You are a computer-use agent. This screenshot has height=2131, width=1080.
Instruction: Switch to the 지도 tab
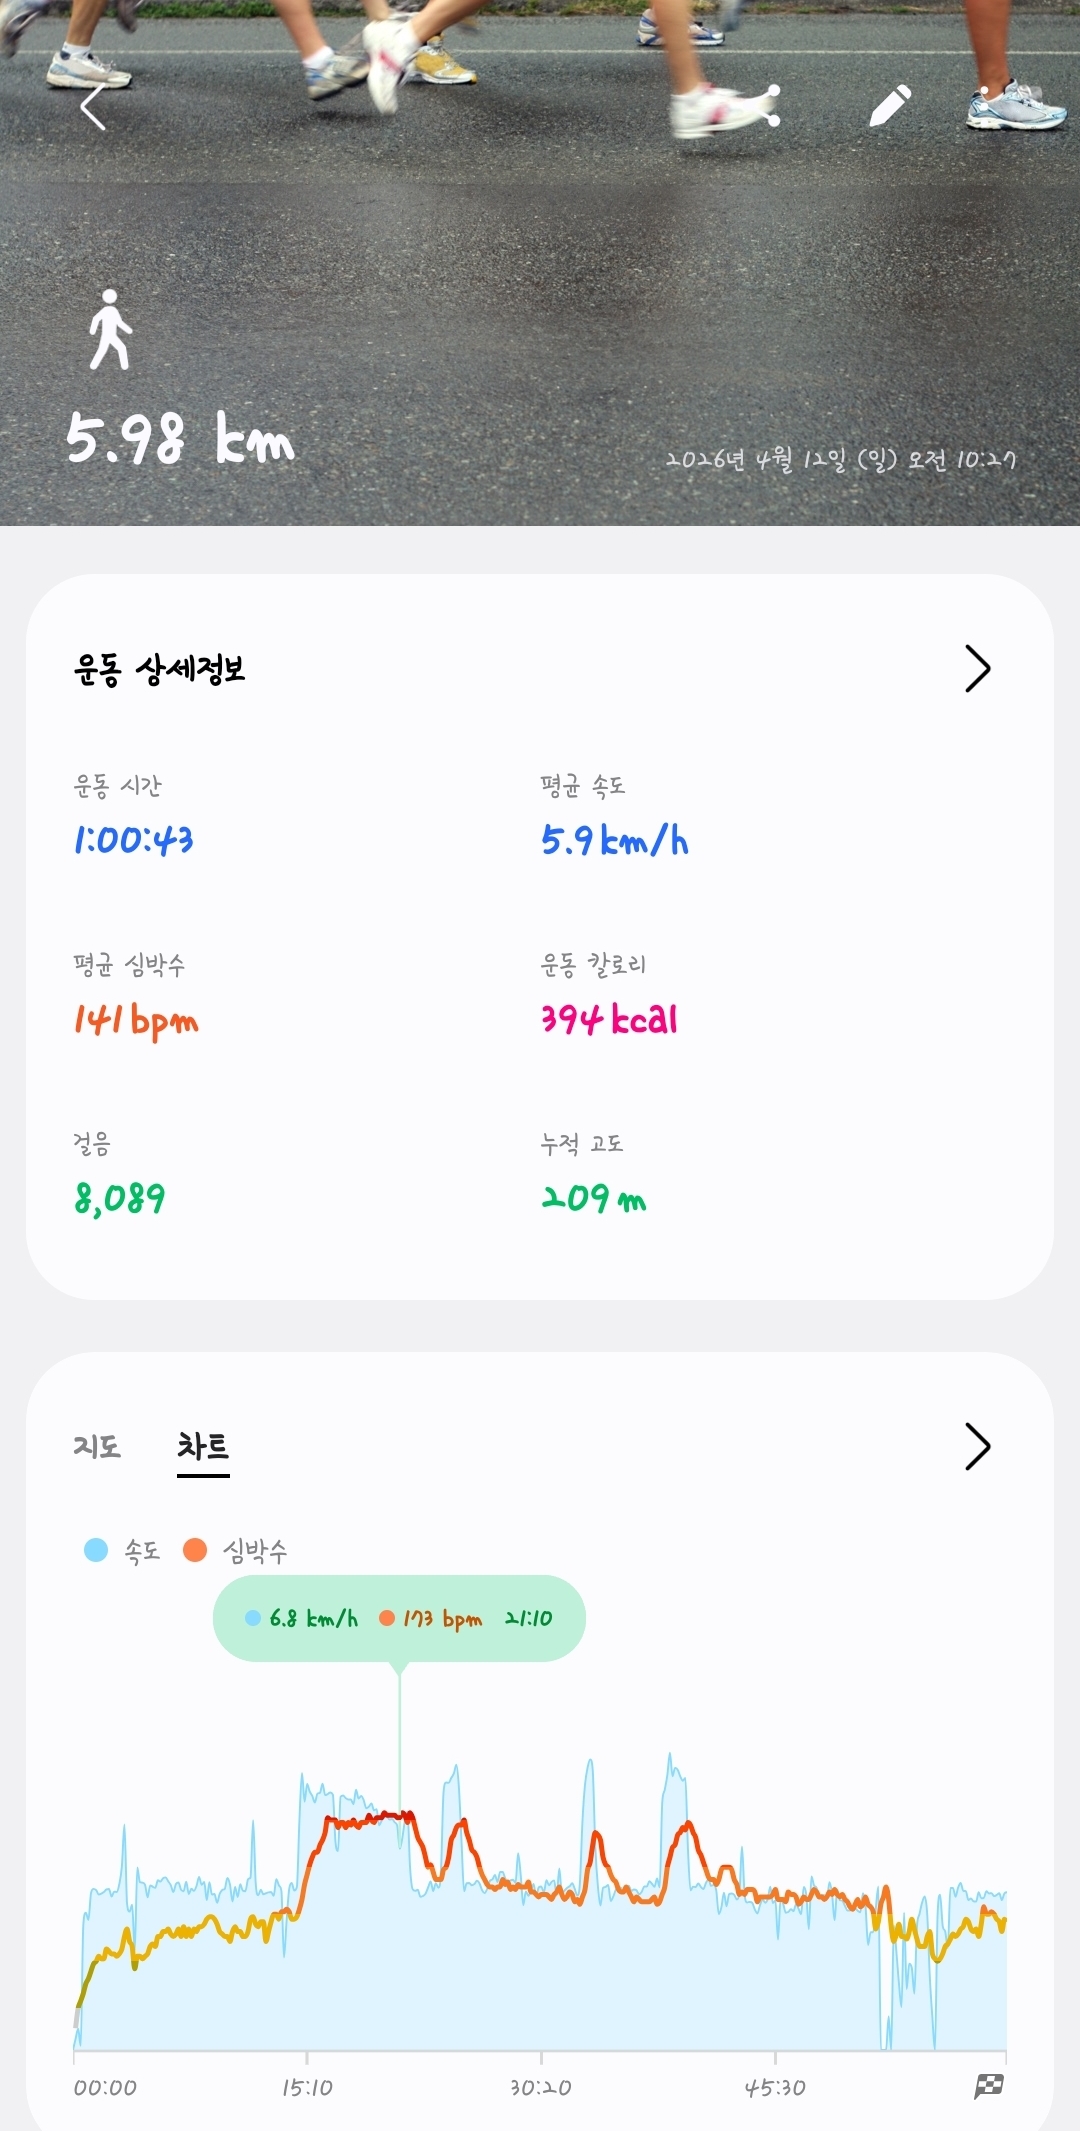point(97,1446)
